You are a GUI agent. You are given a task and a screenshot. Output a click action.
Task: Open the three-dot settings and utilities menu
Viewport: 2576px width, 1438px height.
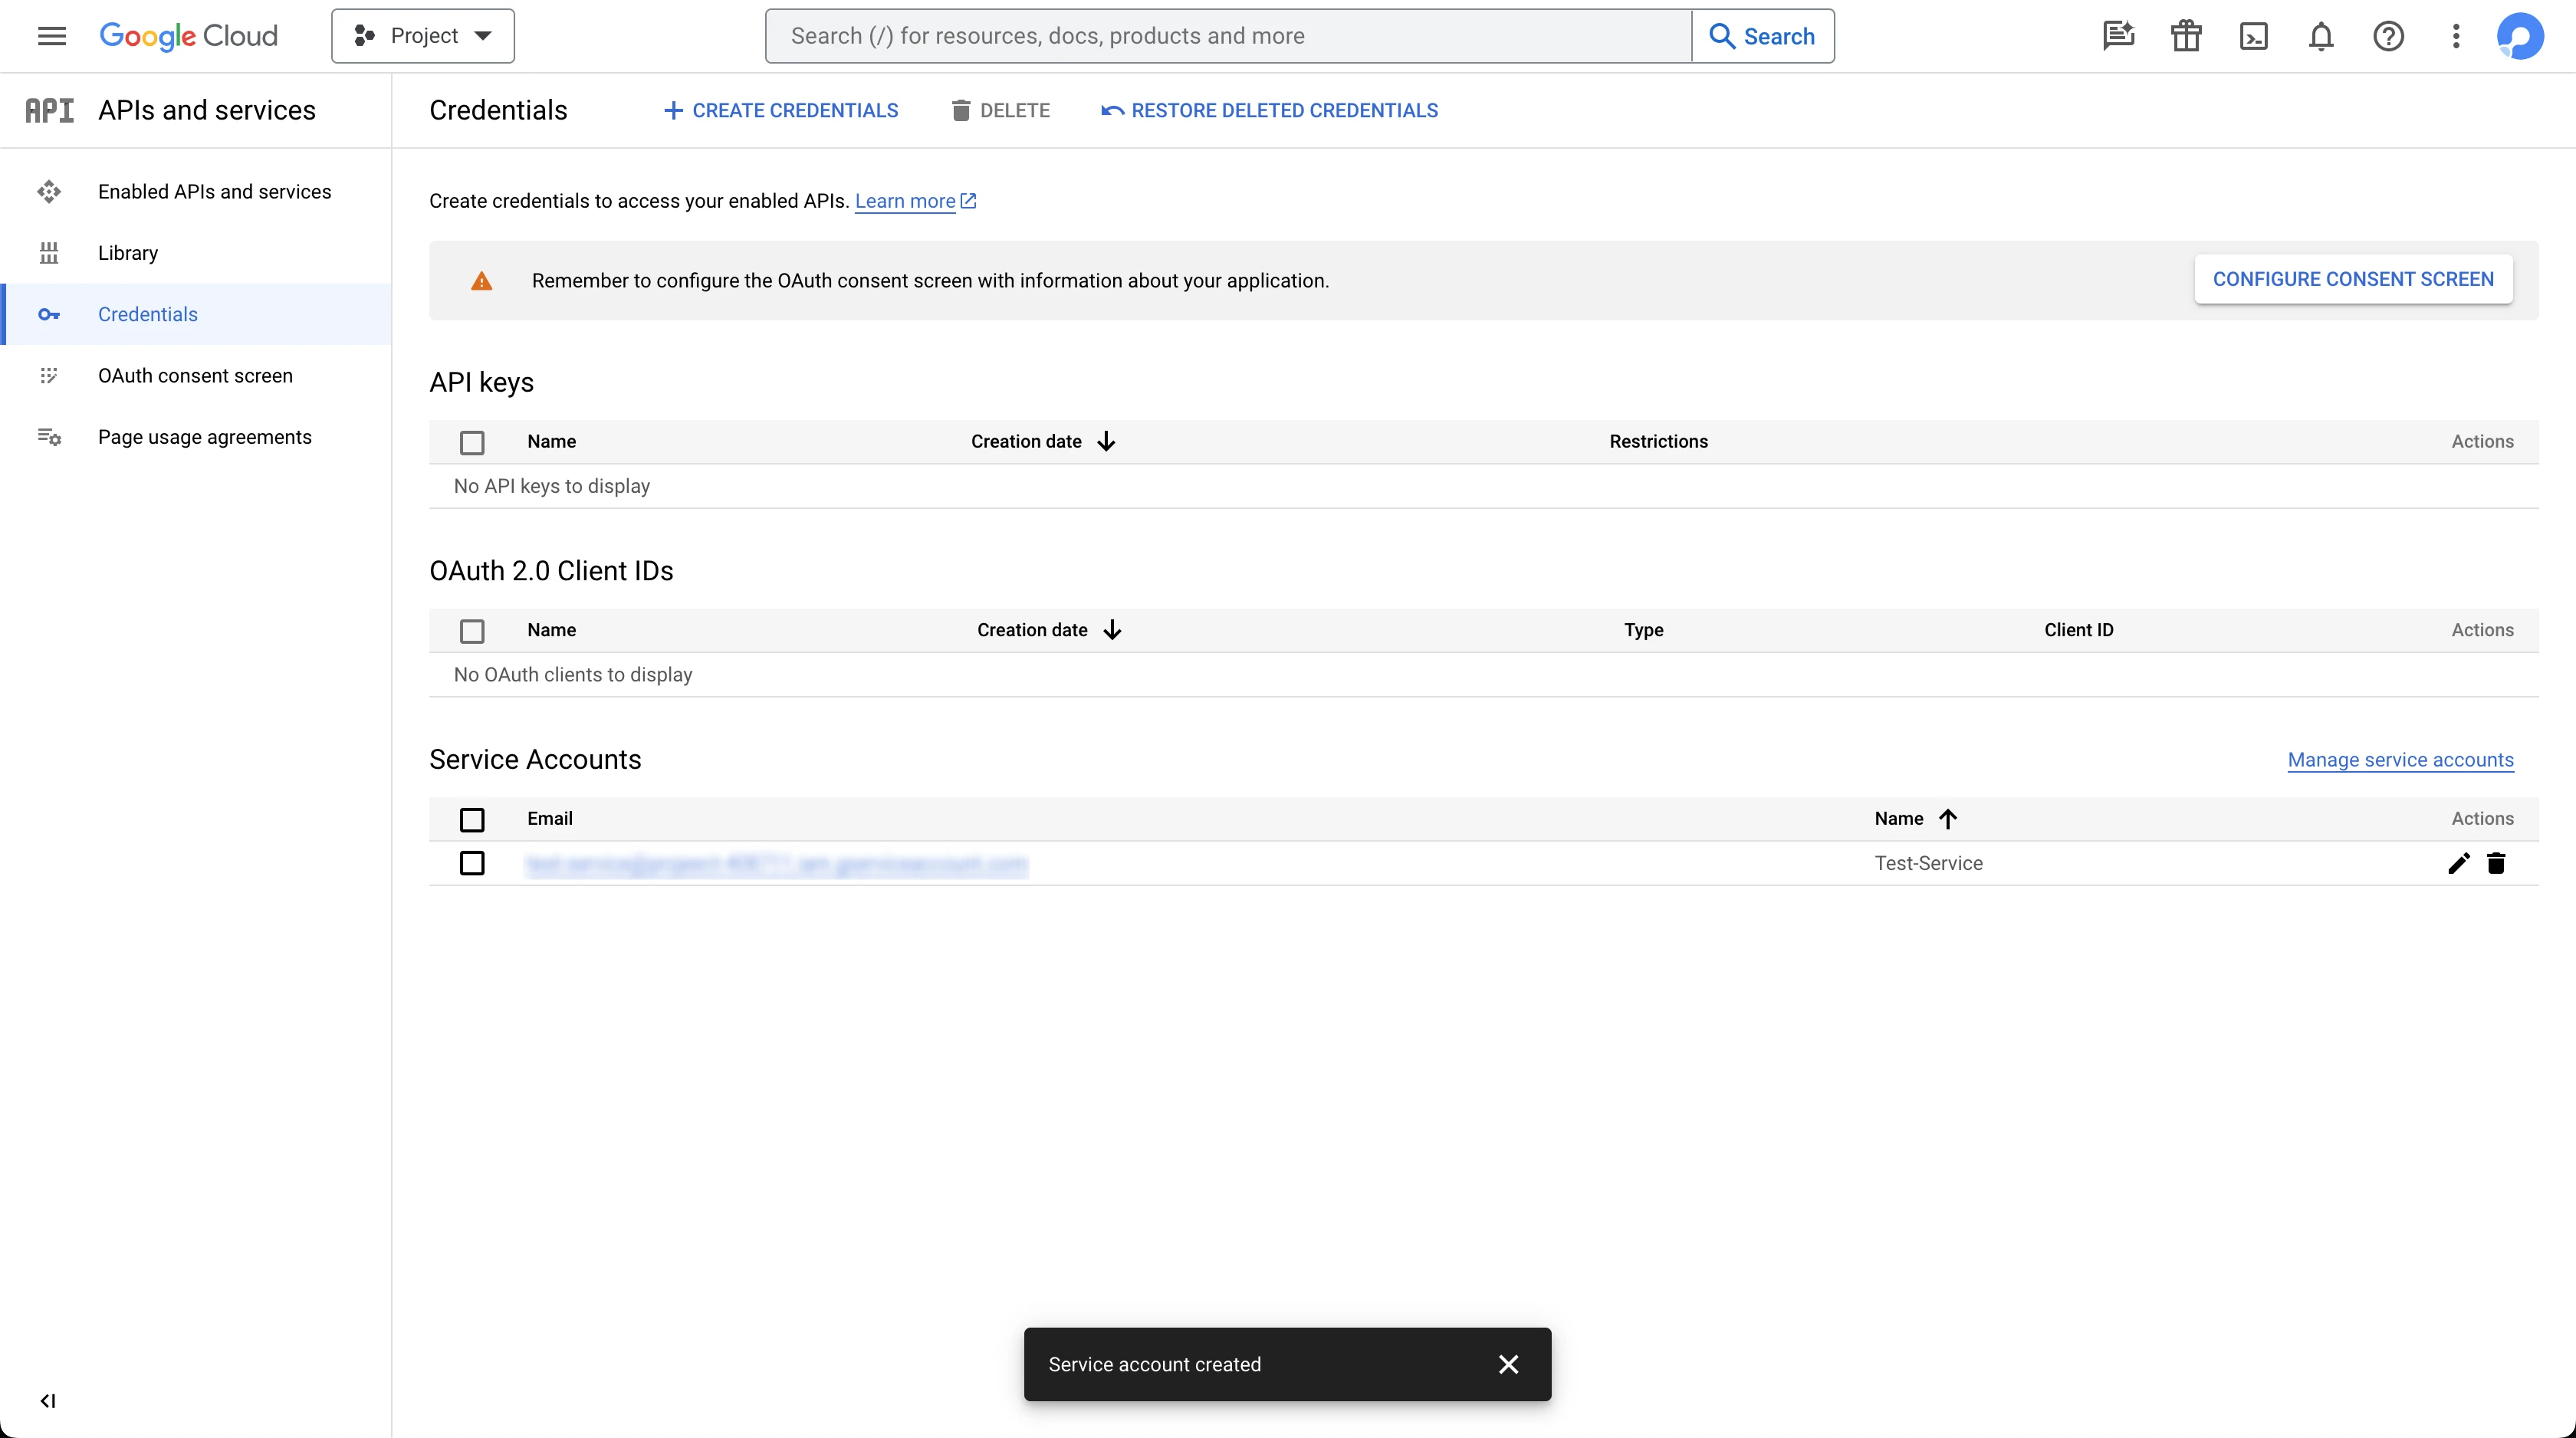pyautogui.click(x=2455, y=36)
